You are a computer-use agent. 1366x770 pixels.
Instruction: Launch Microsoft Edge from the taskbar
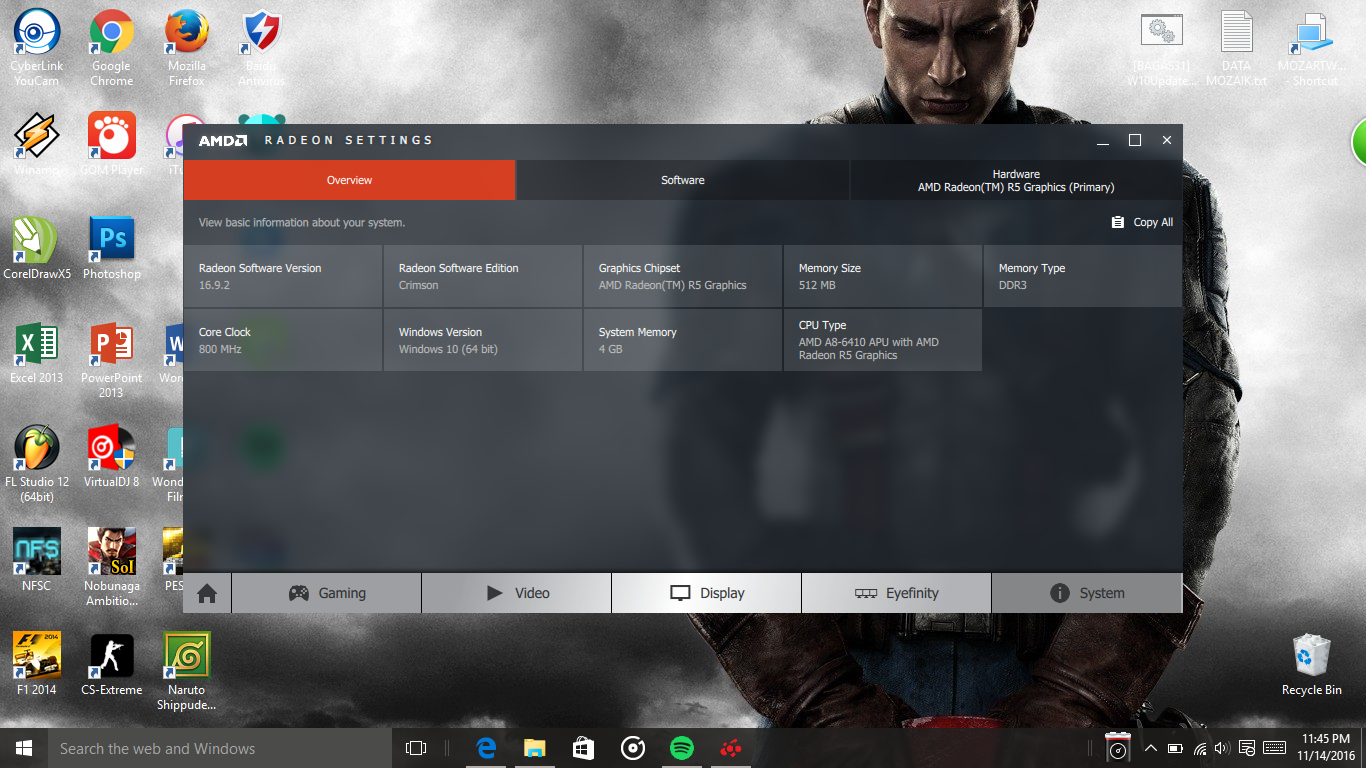click(487, 748)
